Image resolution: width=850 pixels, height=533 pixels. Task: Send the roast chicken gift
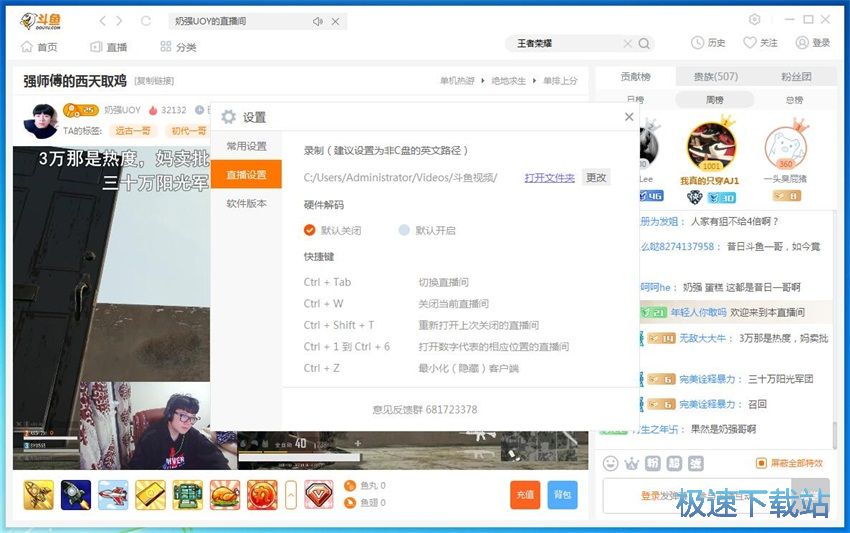(x=224, y=495)
